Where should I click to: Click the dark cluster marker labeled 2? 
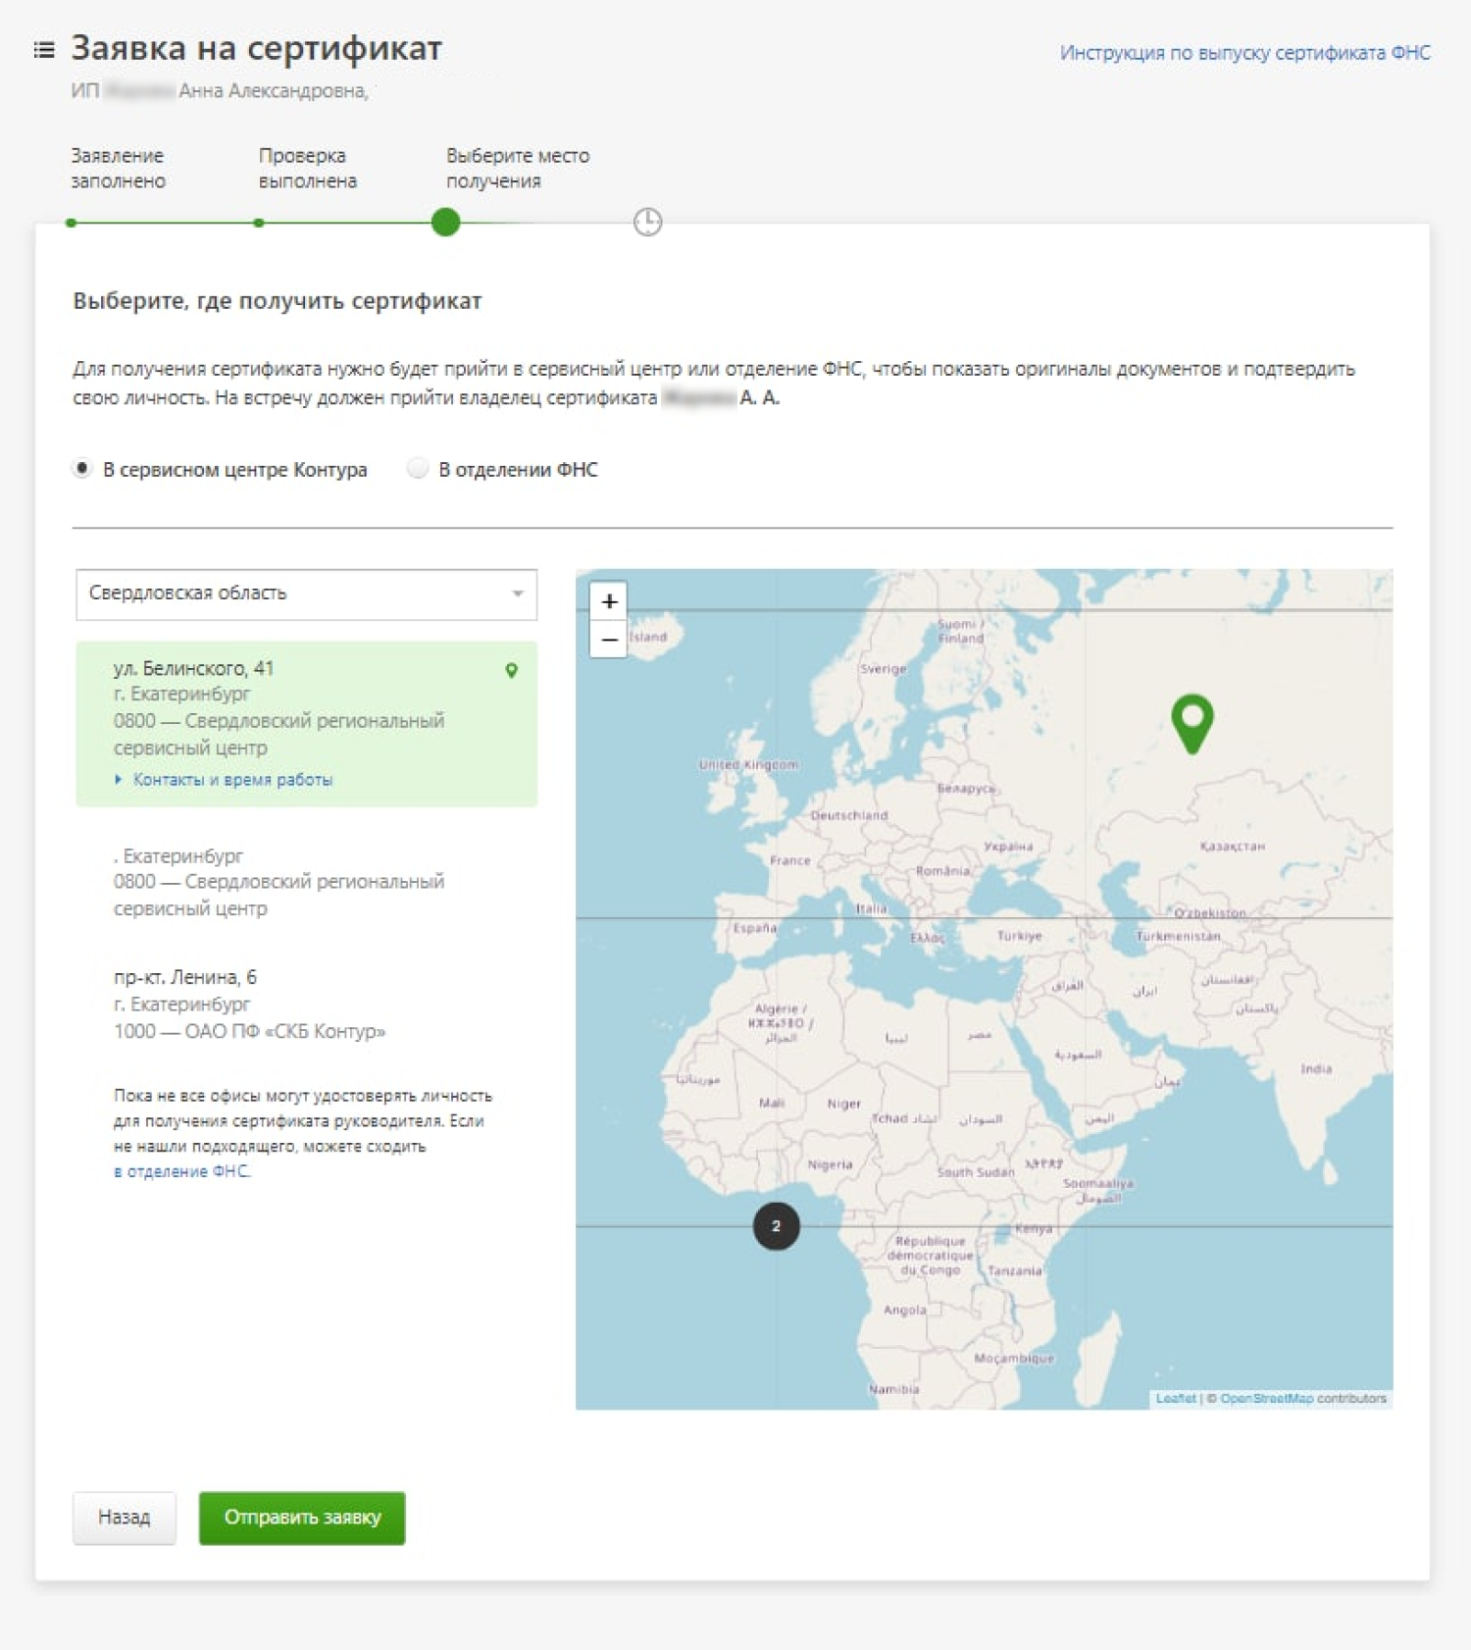pyautogui.click(x=776, y=1226)
